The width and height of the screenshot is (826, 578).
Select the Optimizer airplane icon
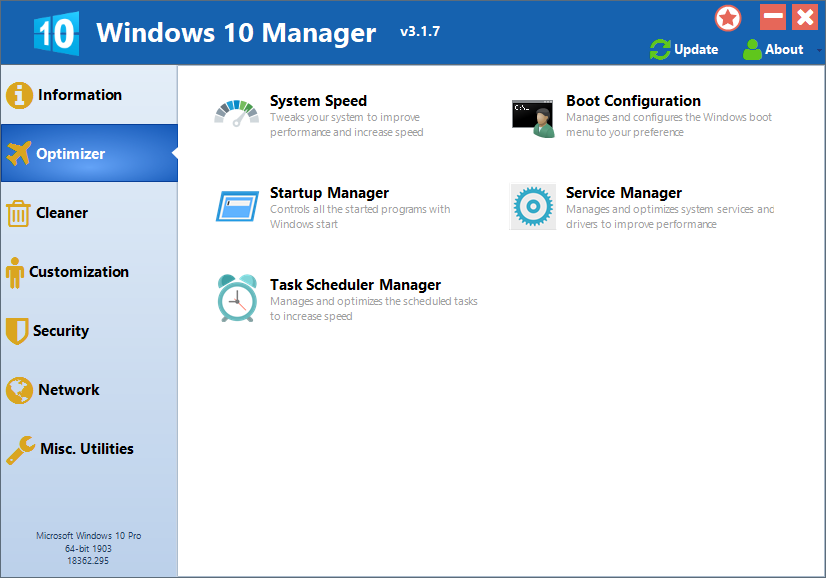[x=20, y=153]
